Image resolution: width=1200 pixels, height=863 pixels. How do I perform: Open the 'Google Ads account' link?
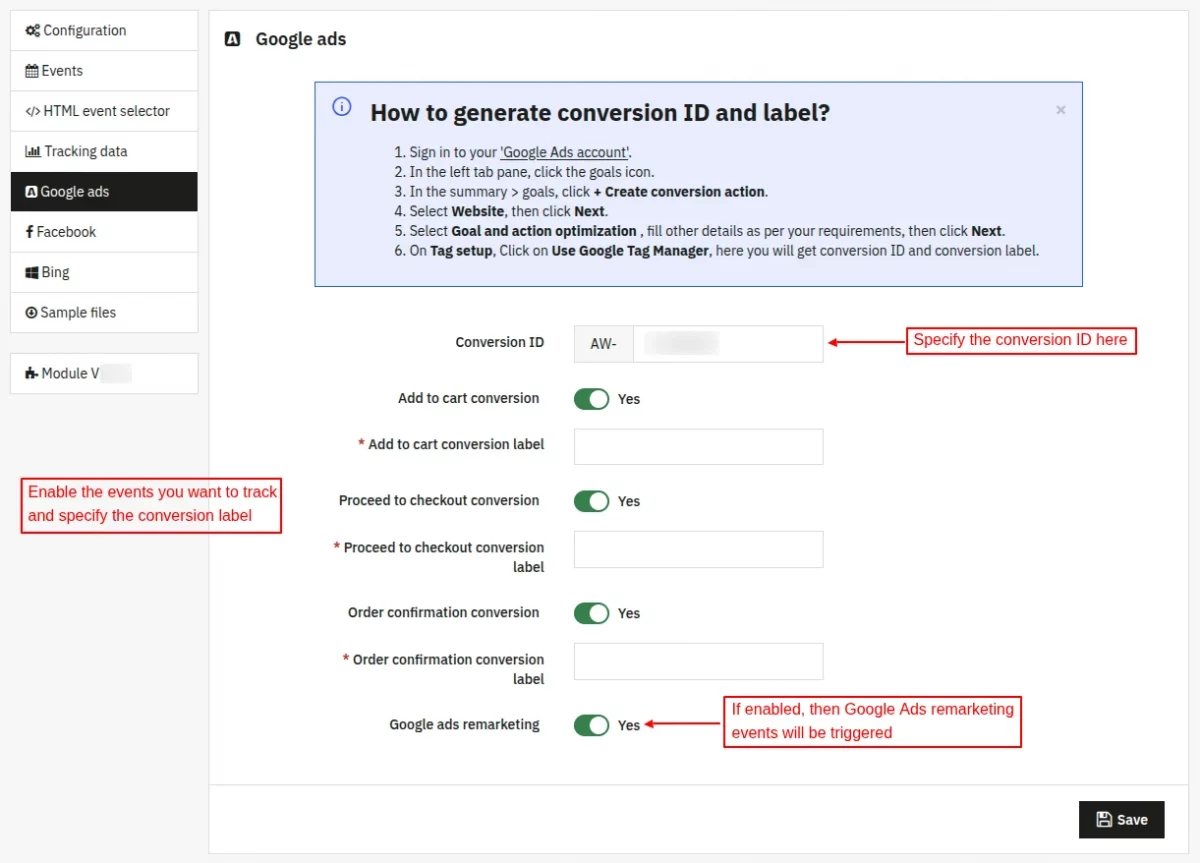click(565, 152)
